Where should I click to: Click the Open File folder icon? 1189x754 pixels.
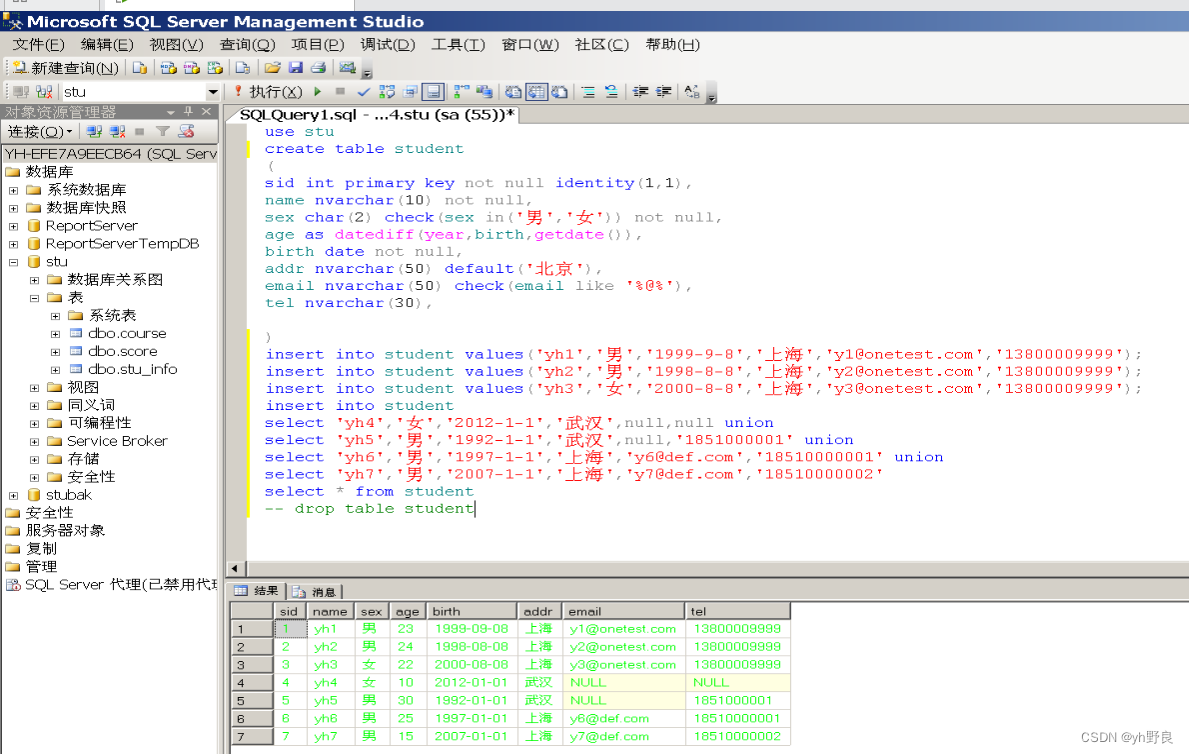[x=272, y=68]
